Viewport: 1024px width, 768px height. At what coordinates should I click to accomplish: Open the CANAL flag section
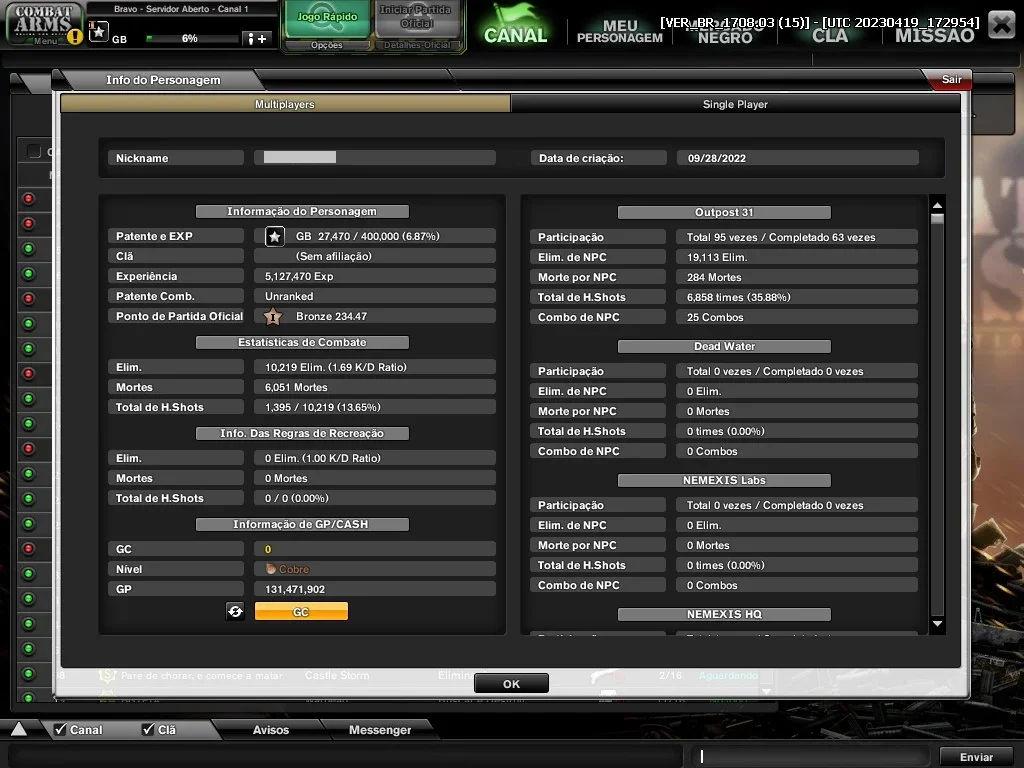(x=515, y=25)
